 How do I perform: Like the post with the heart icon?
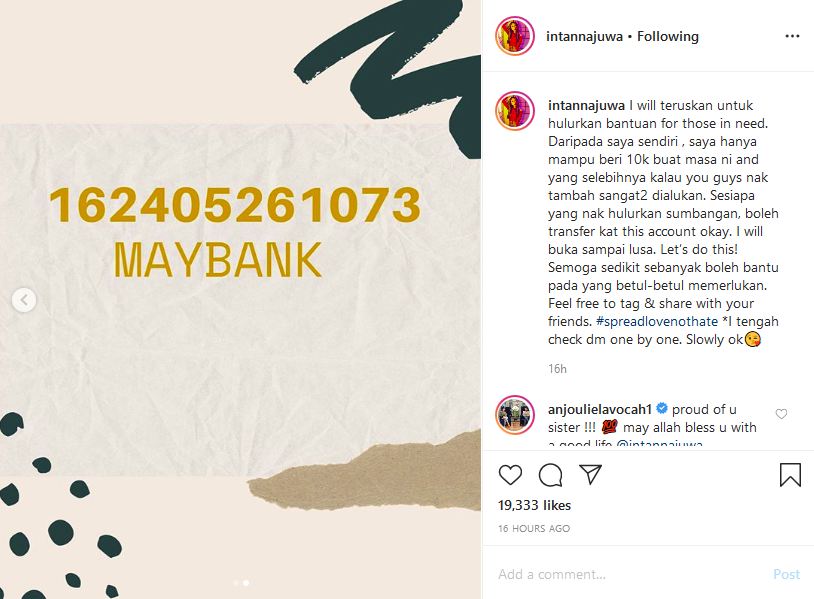coord(510,475)
